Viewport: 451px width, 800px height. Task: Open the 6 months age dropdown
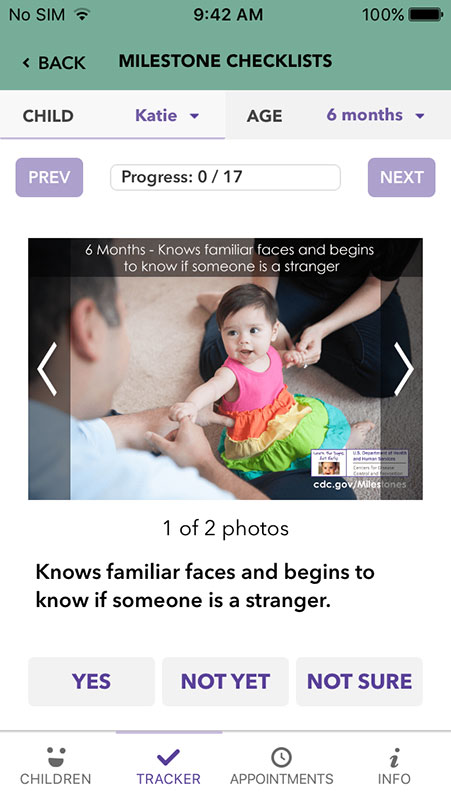pos(375,115)
